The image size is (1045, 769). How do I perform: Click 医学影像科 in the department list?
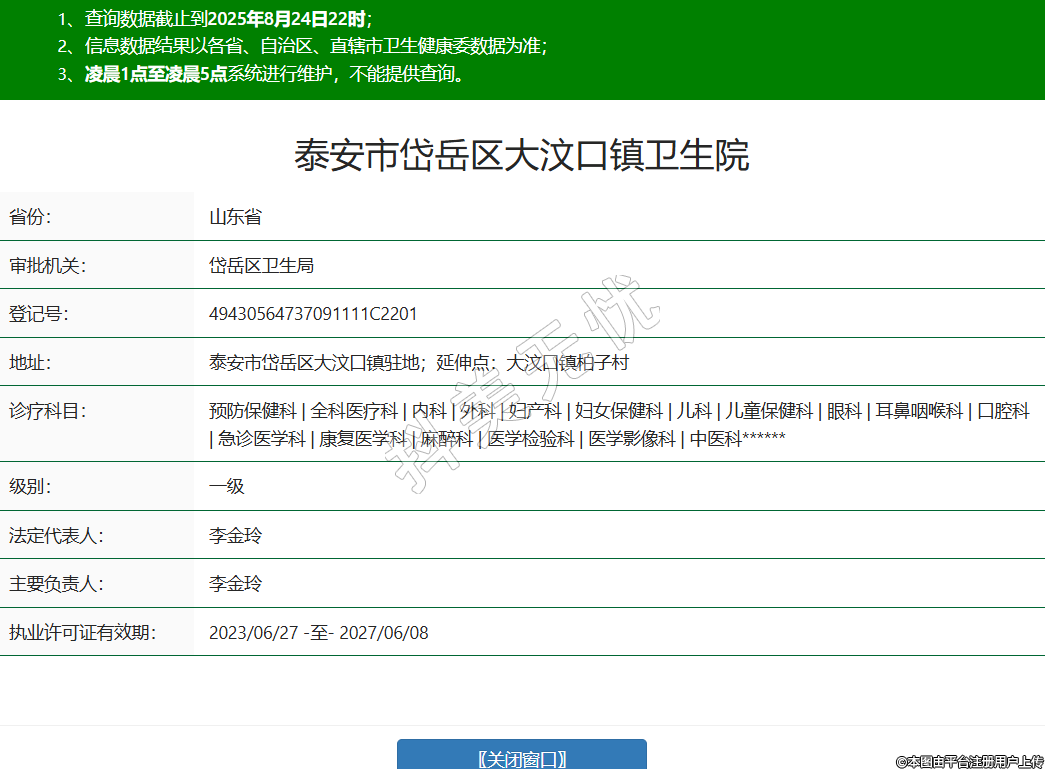tap(631, 439)
